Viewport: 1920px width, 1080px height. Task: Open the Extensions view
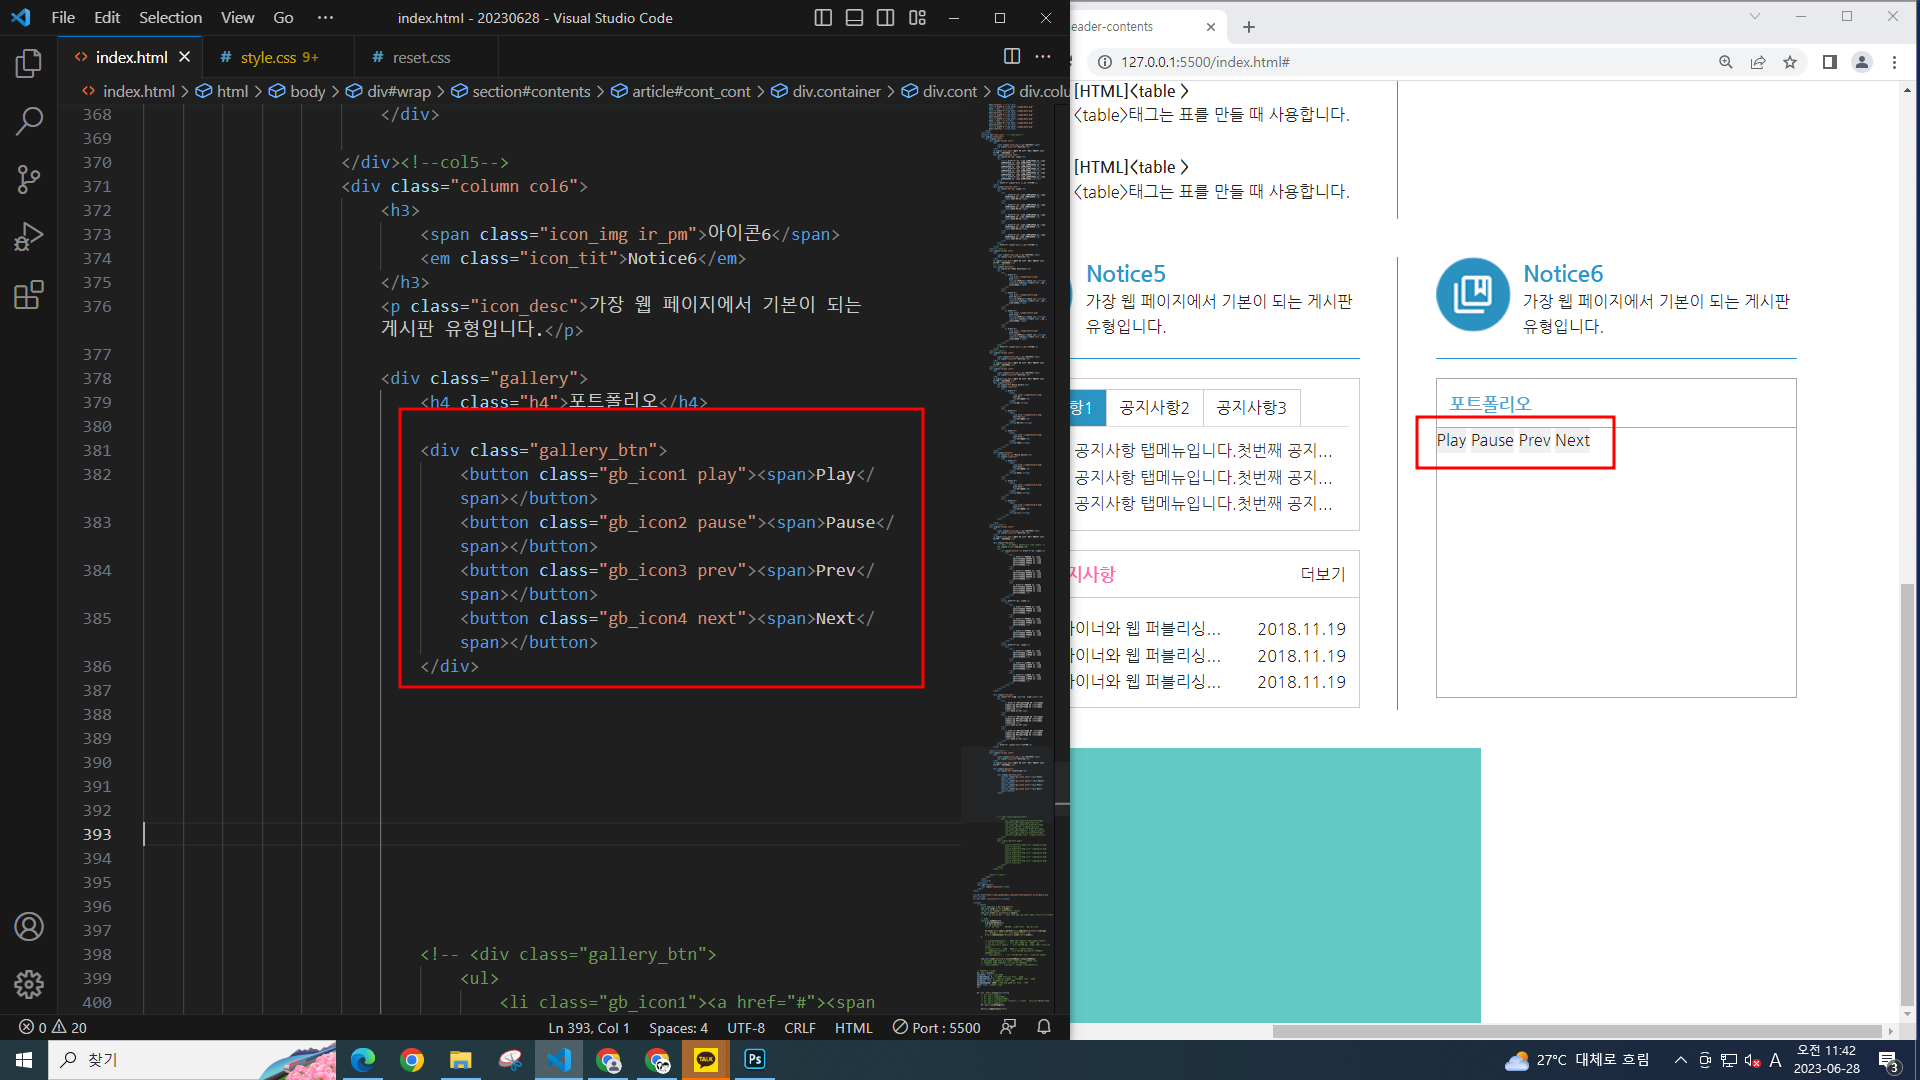(x=29, y=295)
